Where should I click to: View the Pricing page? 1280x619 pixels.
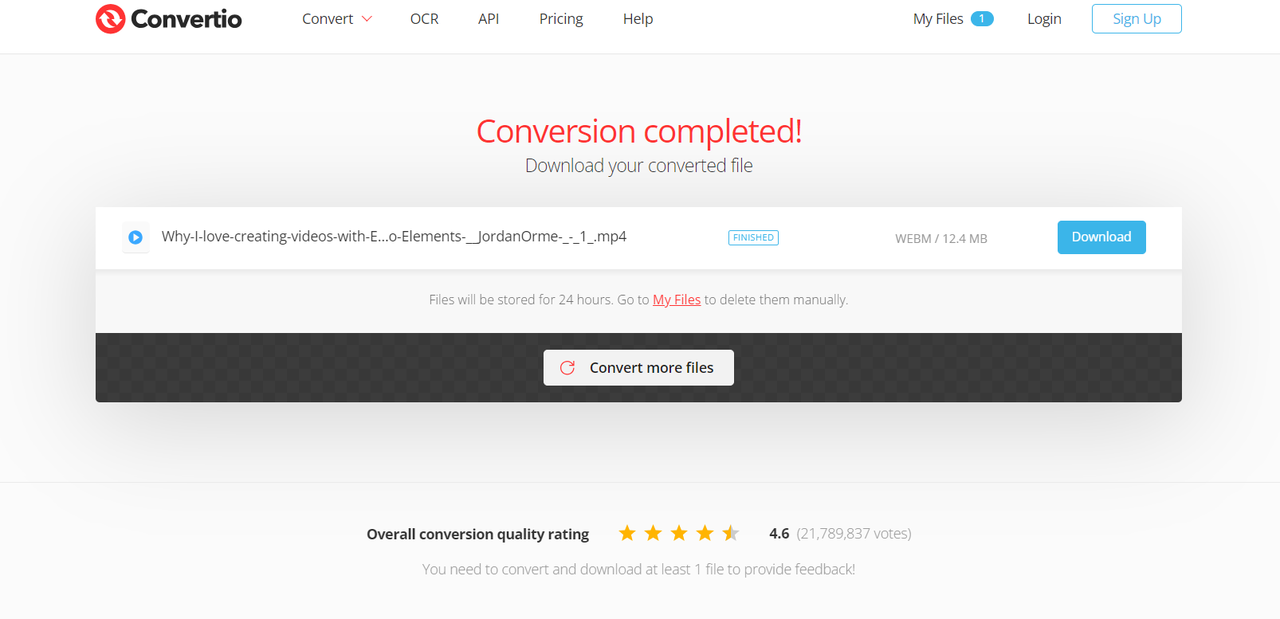561,19
